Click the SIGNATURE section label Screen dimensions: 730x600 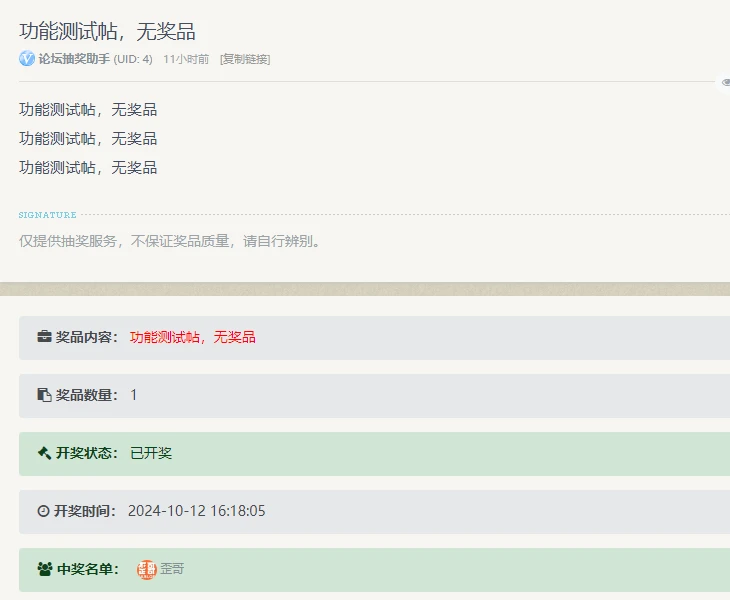click(x=48, y=215)
